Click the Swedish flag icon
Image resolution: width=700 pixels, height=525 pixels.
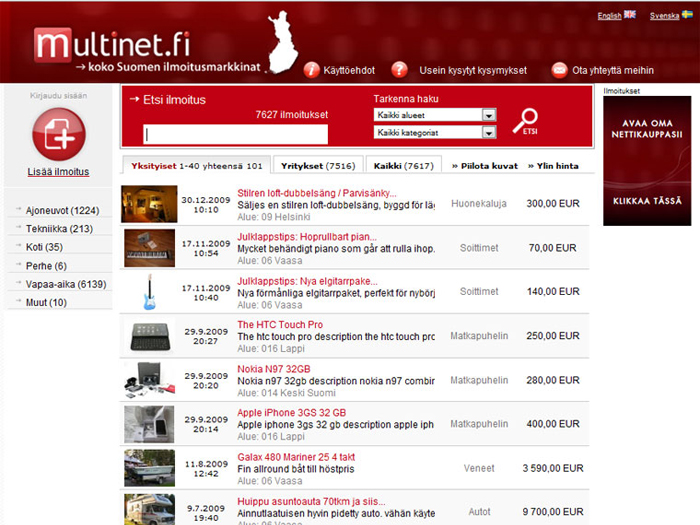pyautogui.click(x=687, y=15)
